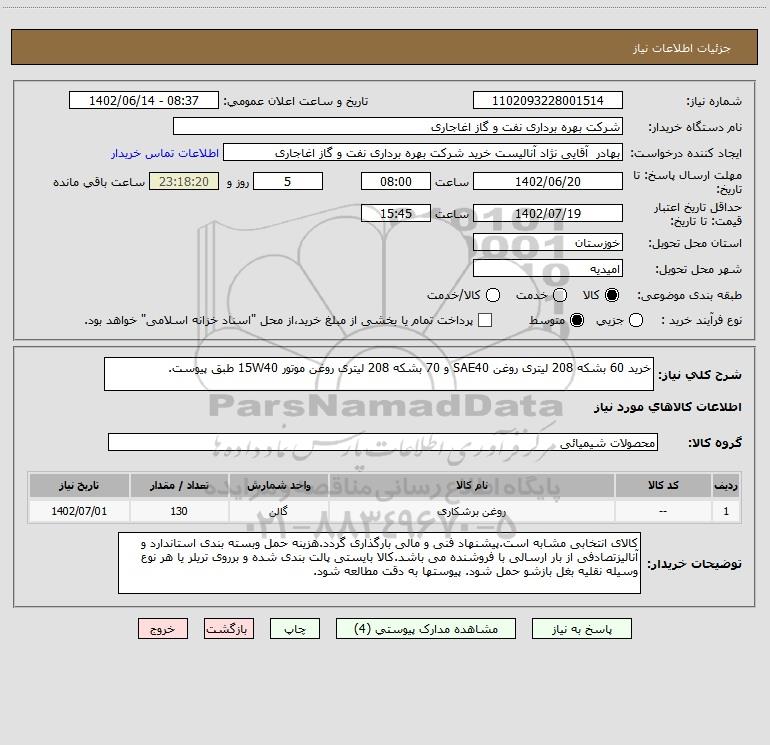Click پاسخ به نیاز button
The height and width of the screenshot is (745, 770).
(582, 629)
